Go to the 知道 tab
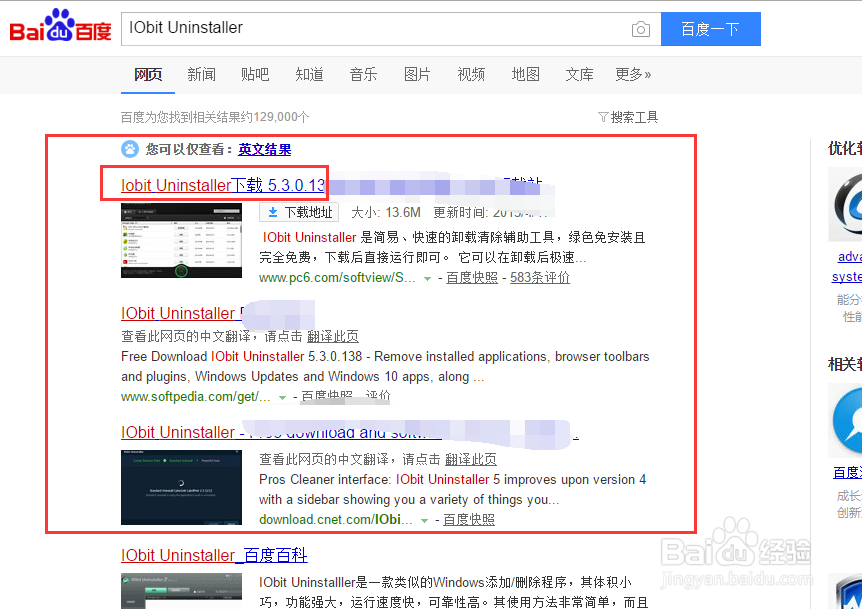This screenshot has height=609, width=862. tap(309, 74)
